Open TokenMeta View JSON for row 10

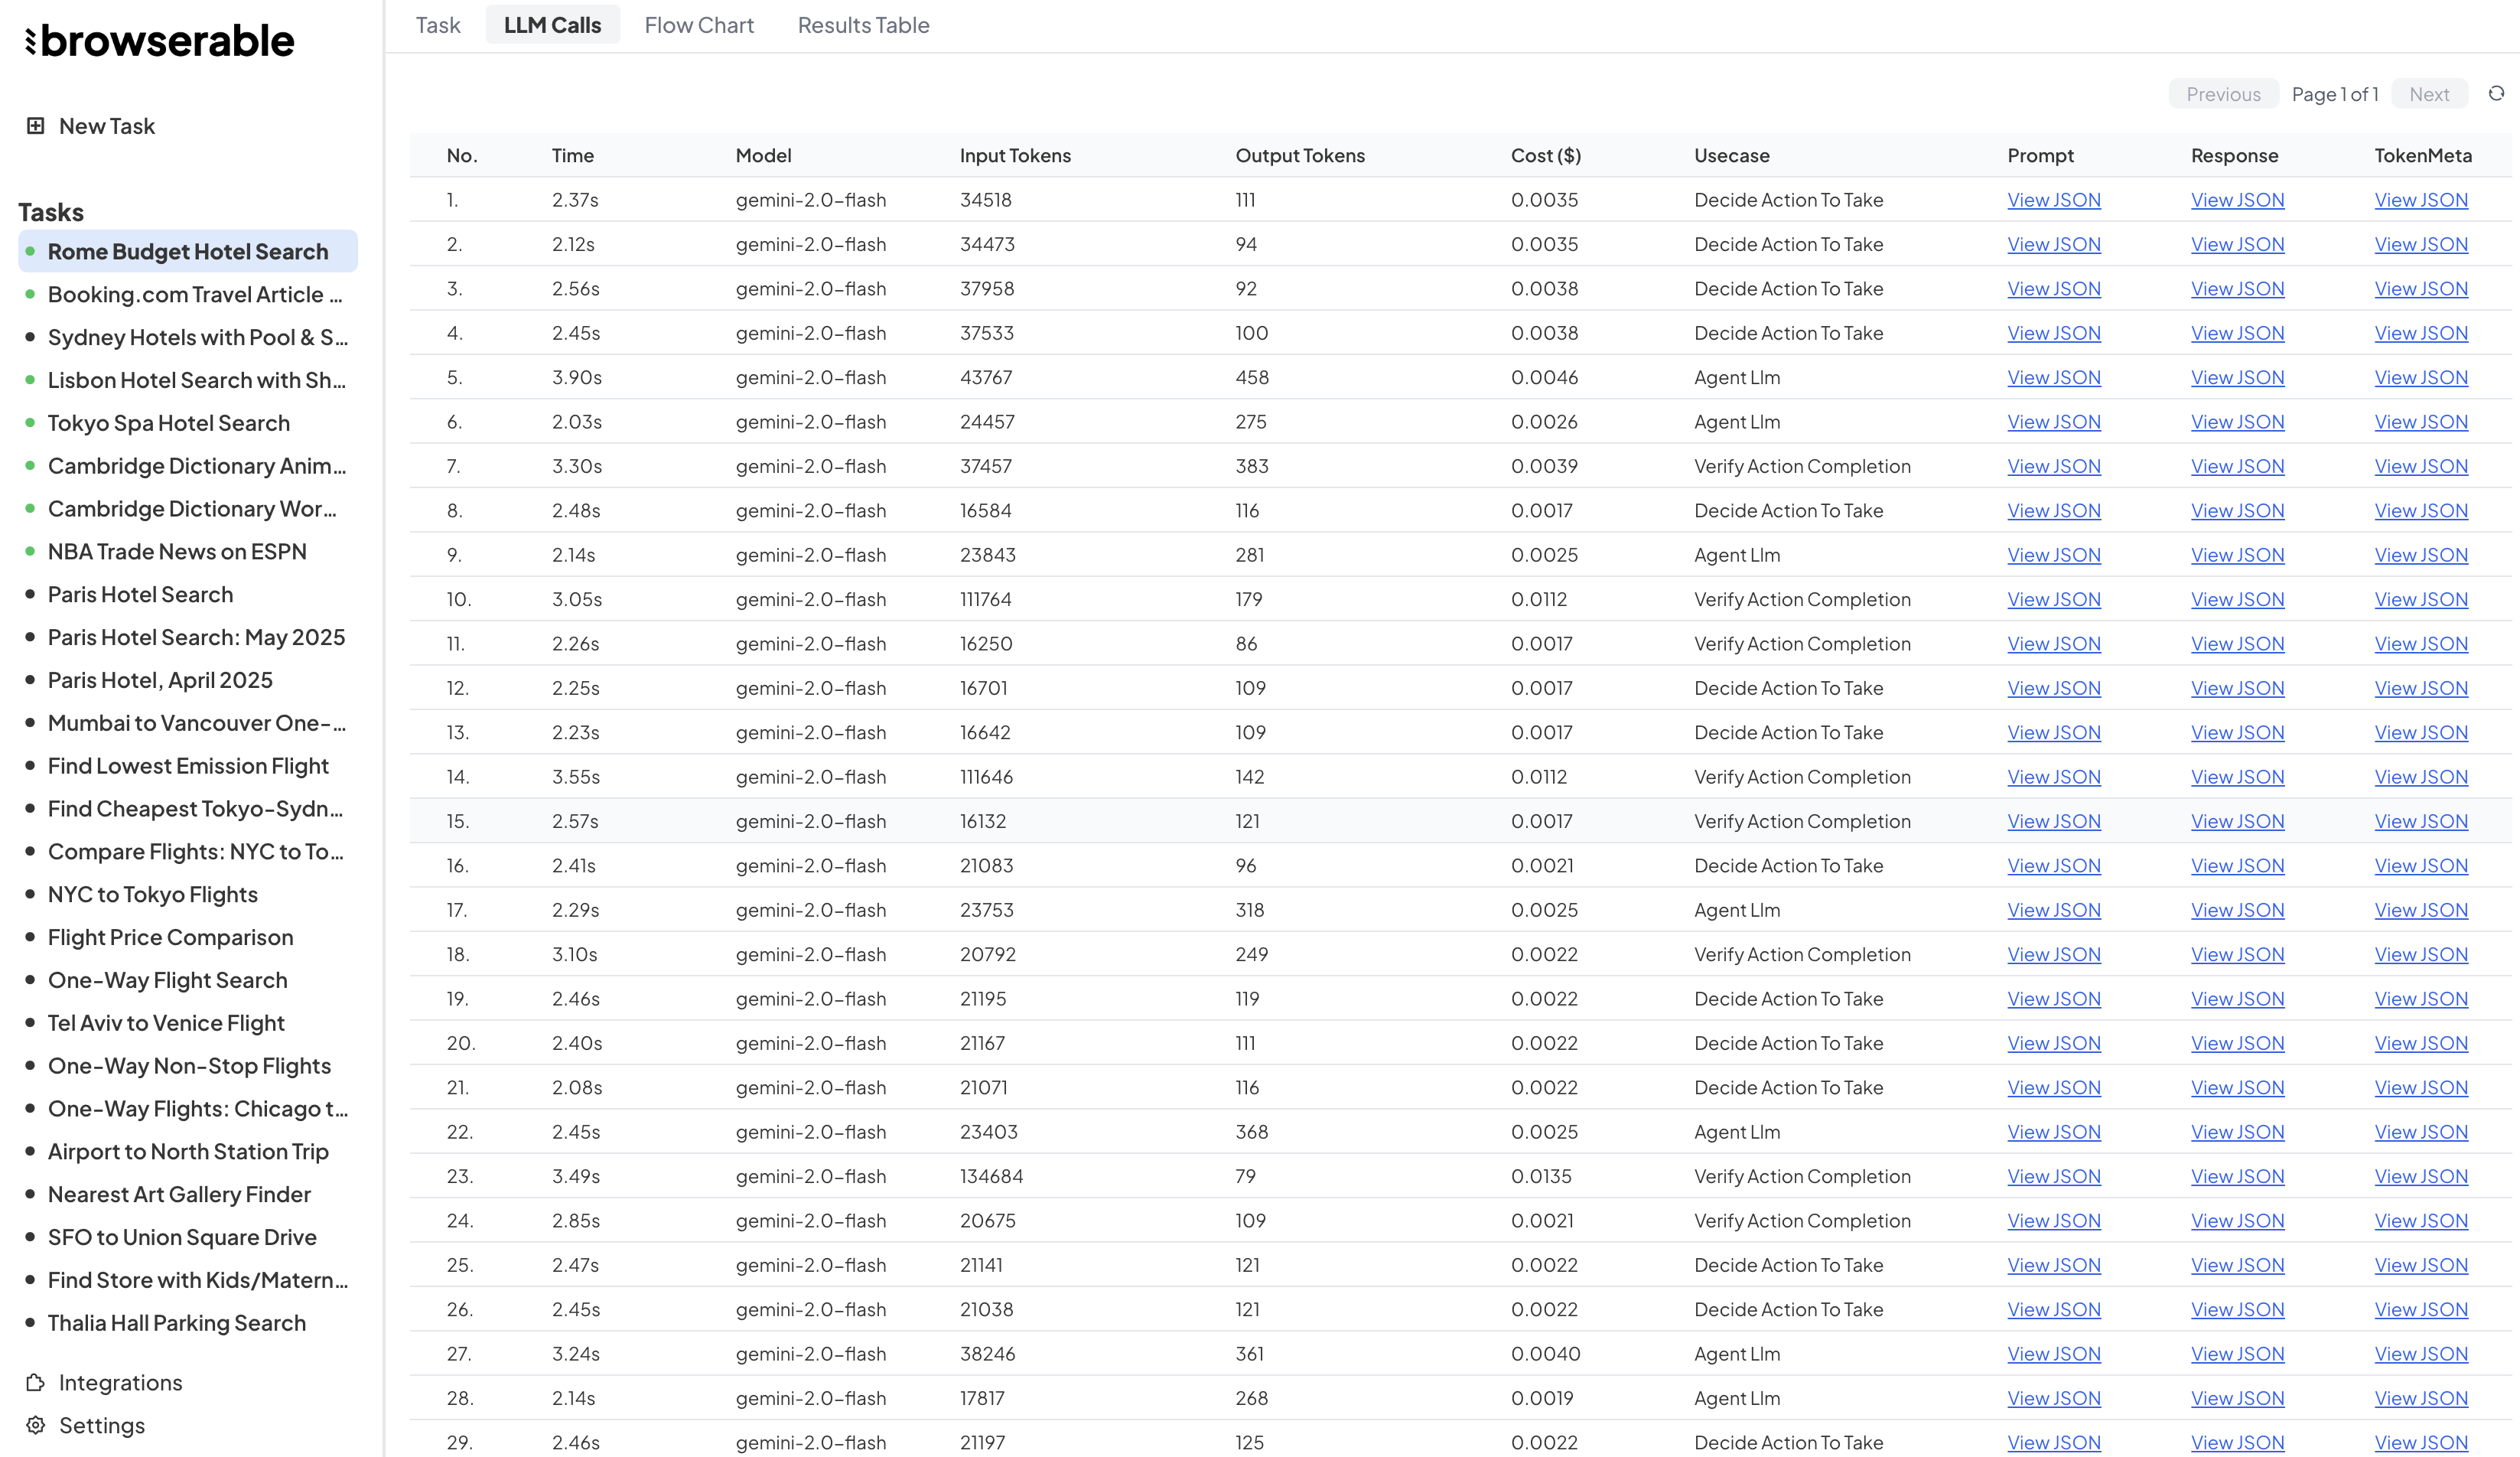2420,599
